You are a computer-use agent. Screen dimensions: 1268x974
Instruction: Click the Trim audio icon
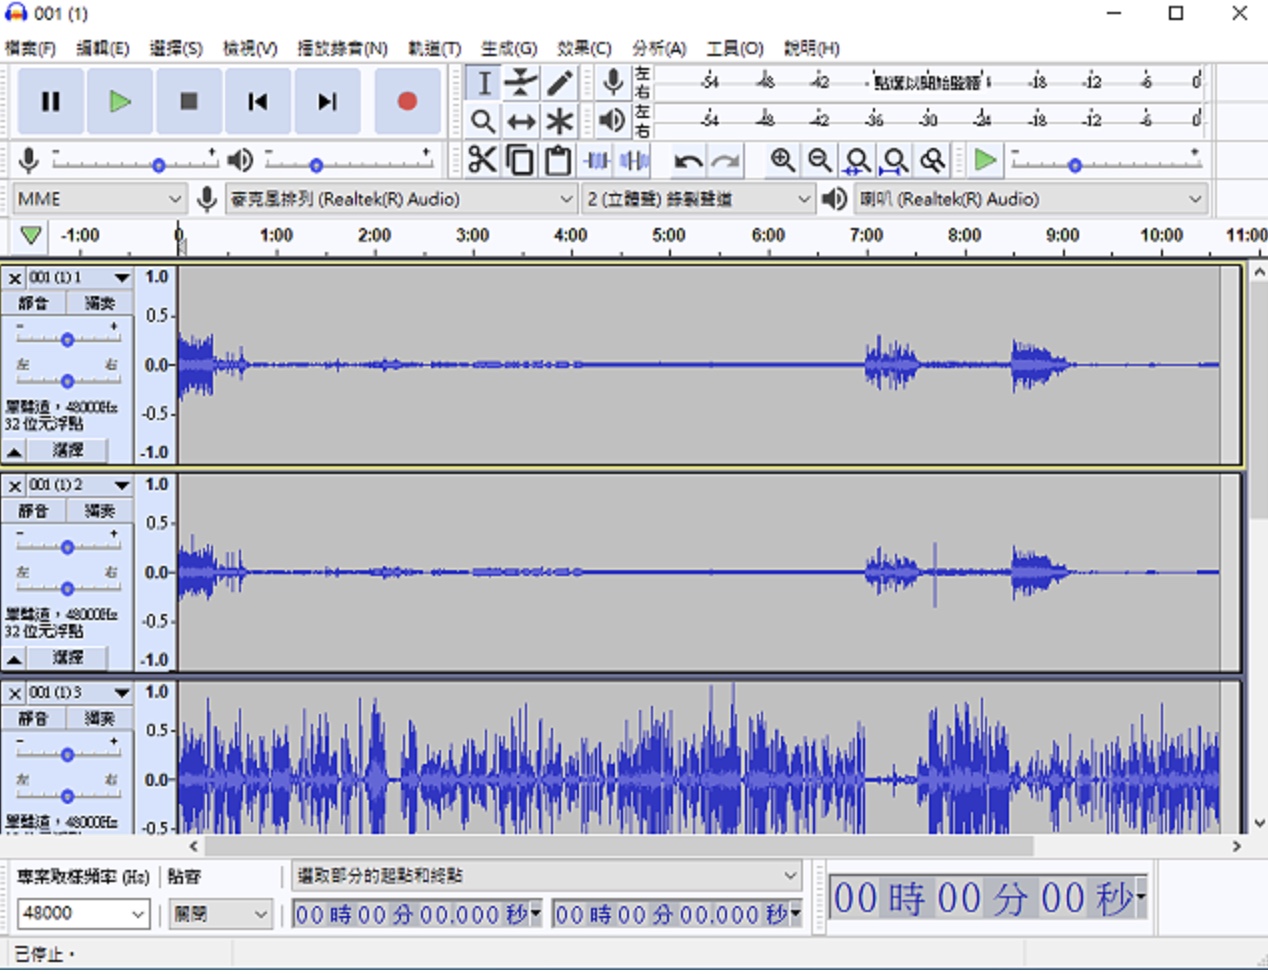coord(597,160)
